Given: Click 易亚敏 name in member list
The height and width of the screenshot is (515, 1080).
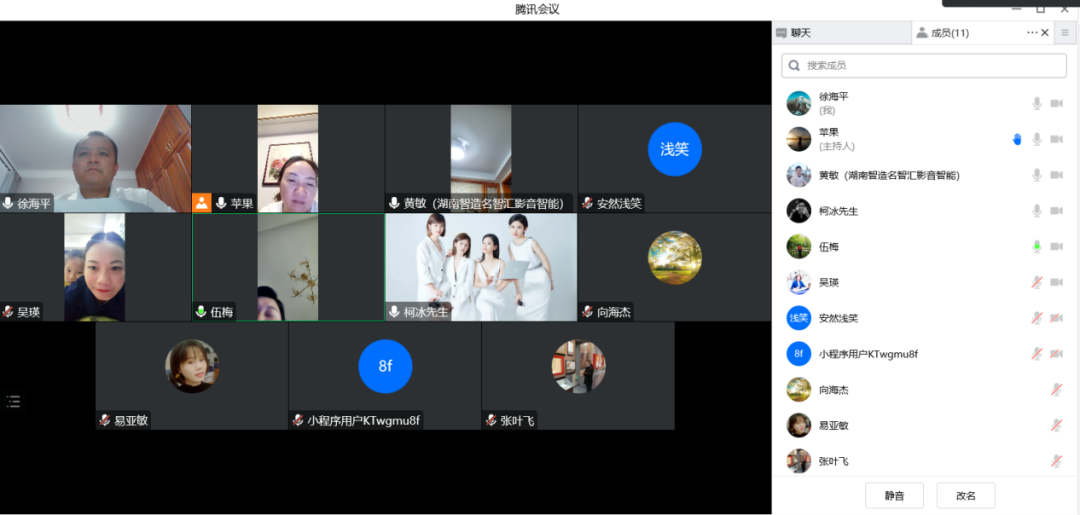Looking at the screenshot, I should pos(833,425).
